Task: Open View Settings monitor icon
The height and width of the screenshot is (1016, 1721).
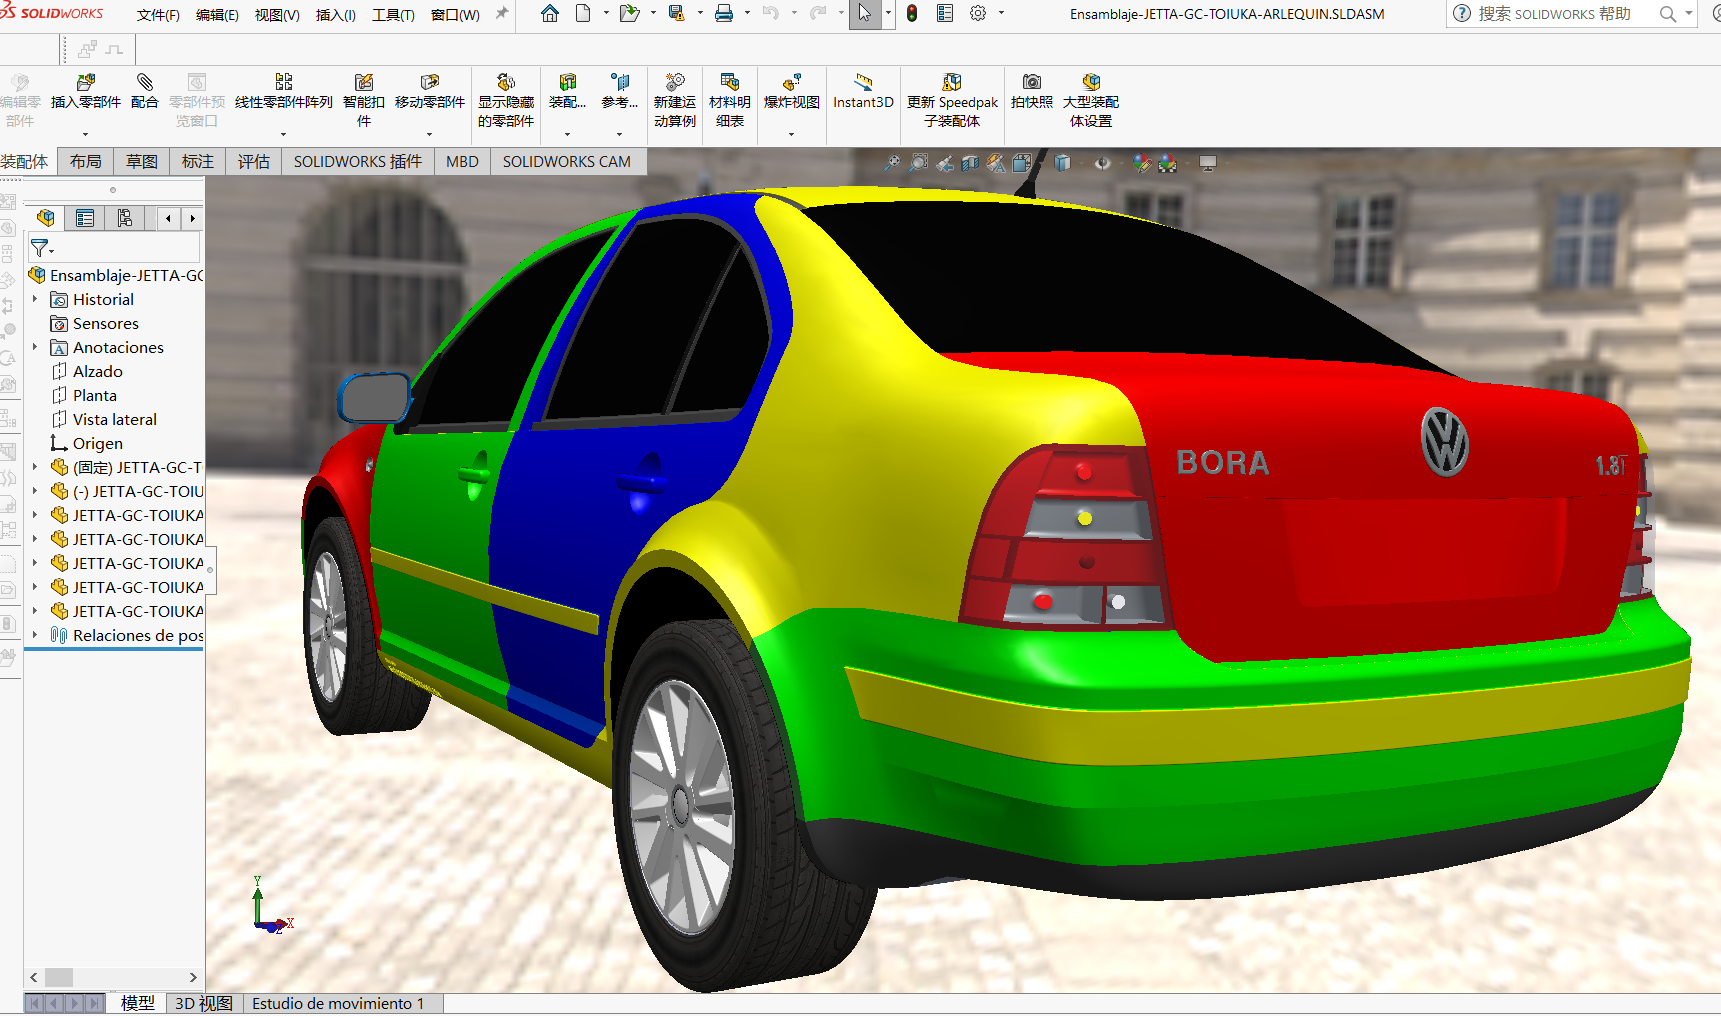Action: pos(1208,163)
